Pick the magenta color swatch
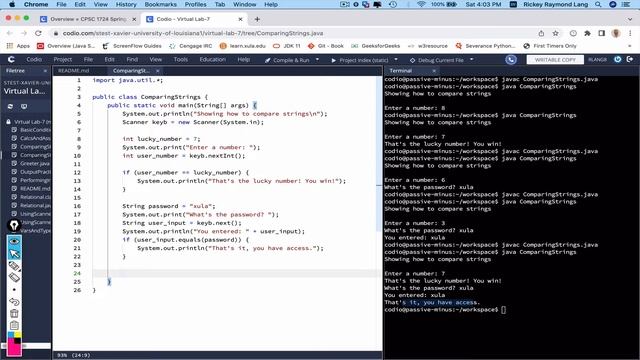Image resolution: width=640 pixels, height=360 pixels. [14, 349]
